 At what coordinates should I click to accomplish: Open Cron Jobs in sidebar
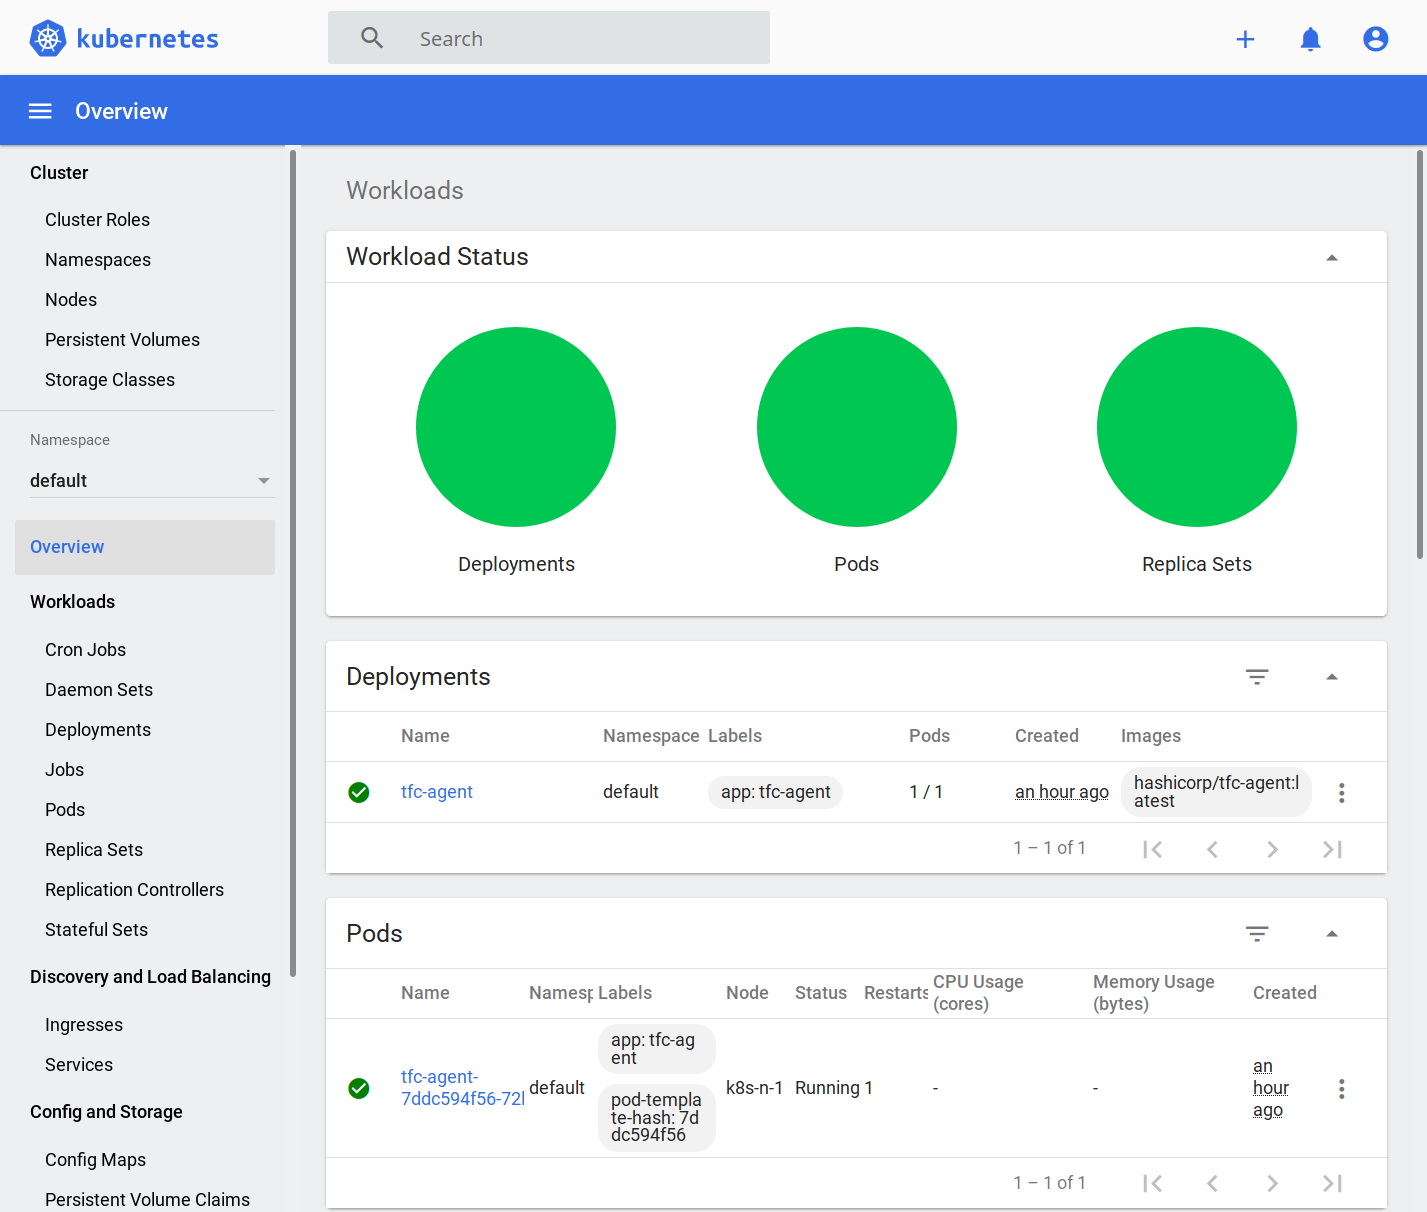pyautogui.click(x=85, y=650)
